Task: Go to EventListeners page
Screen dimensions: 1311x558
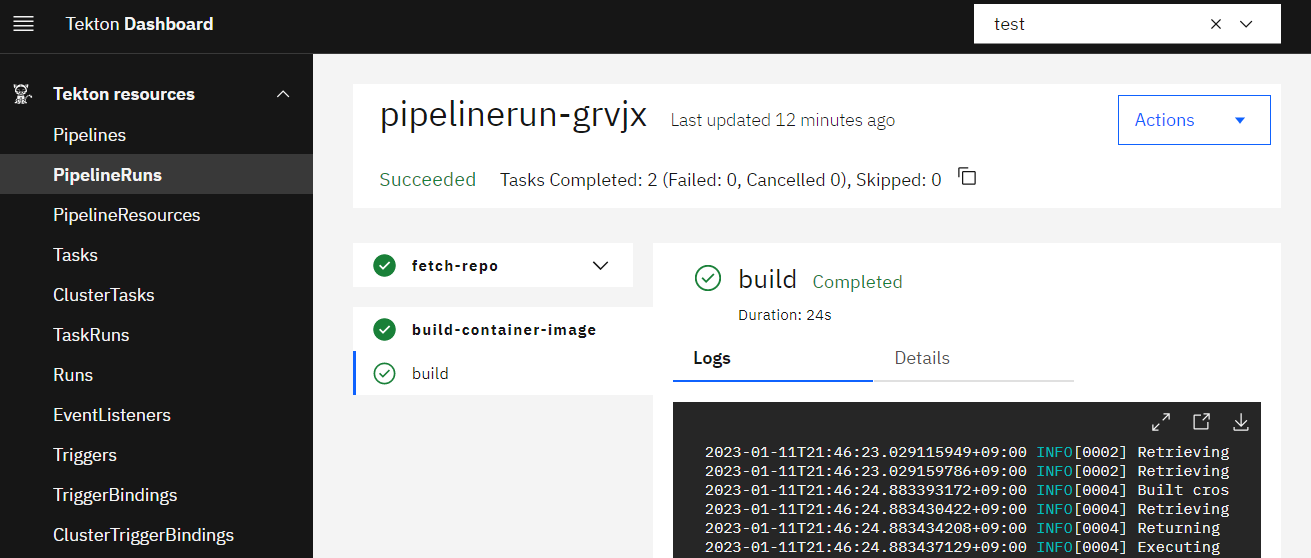Action: [x=156, y=415]
